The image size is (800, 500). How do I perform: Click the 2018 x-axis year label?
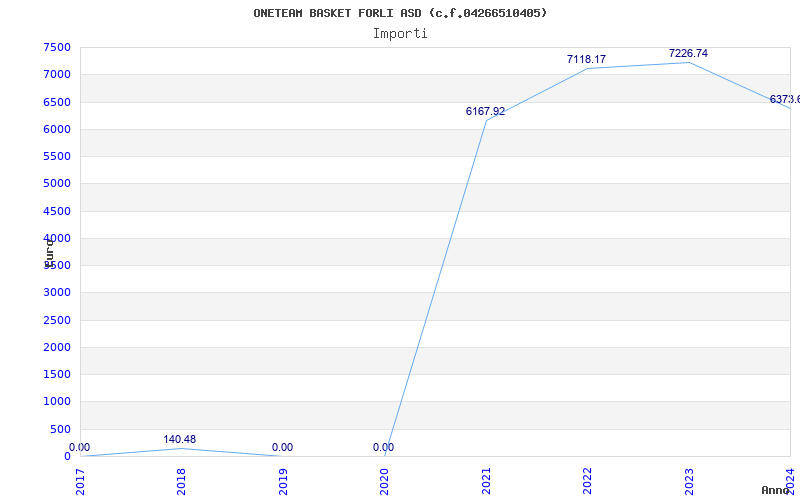coord(181,482)
